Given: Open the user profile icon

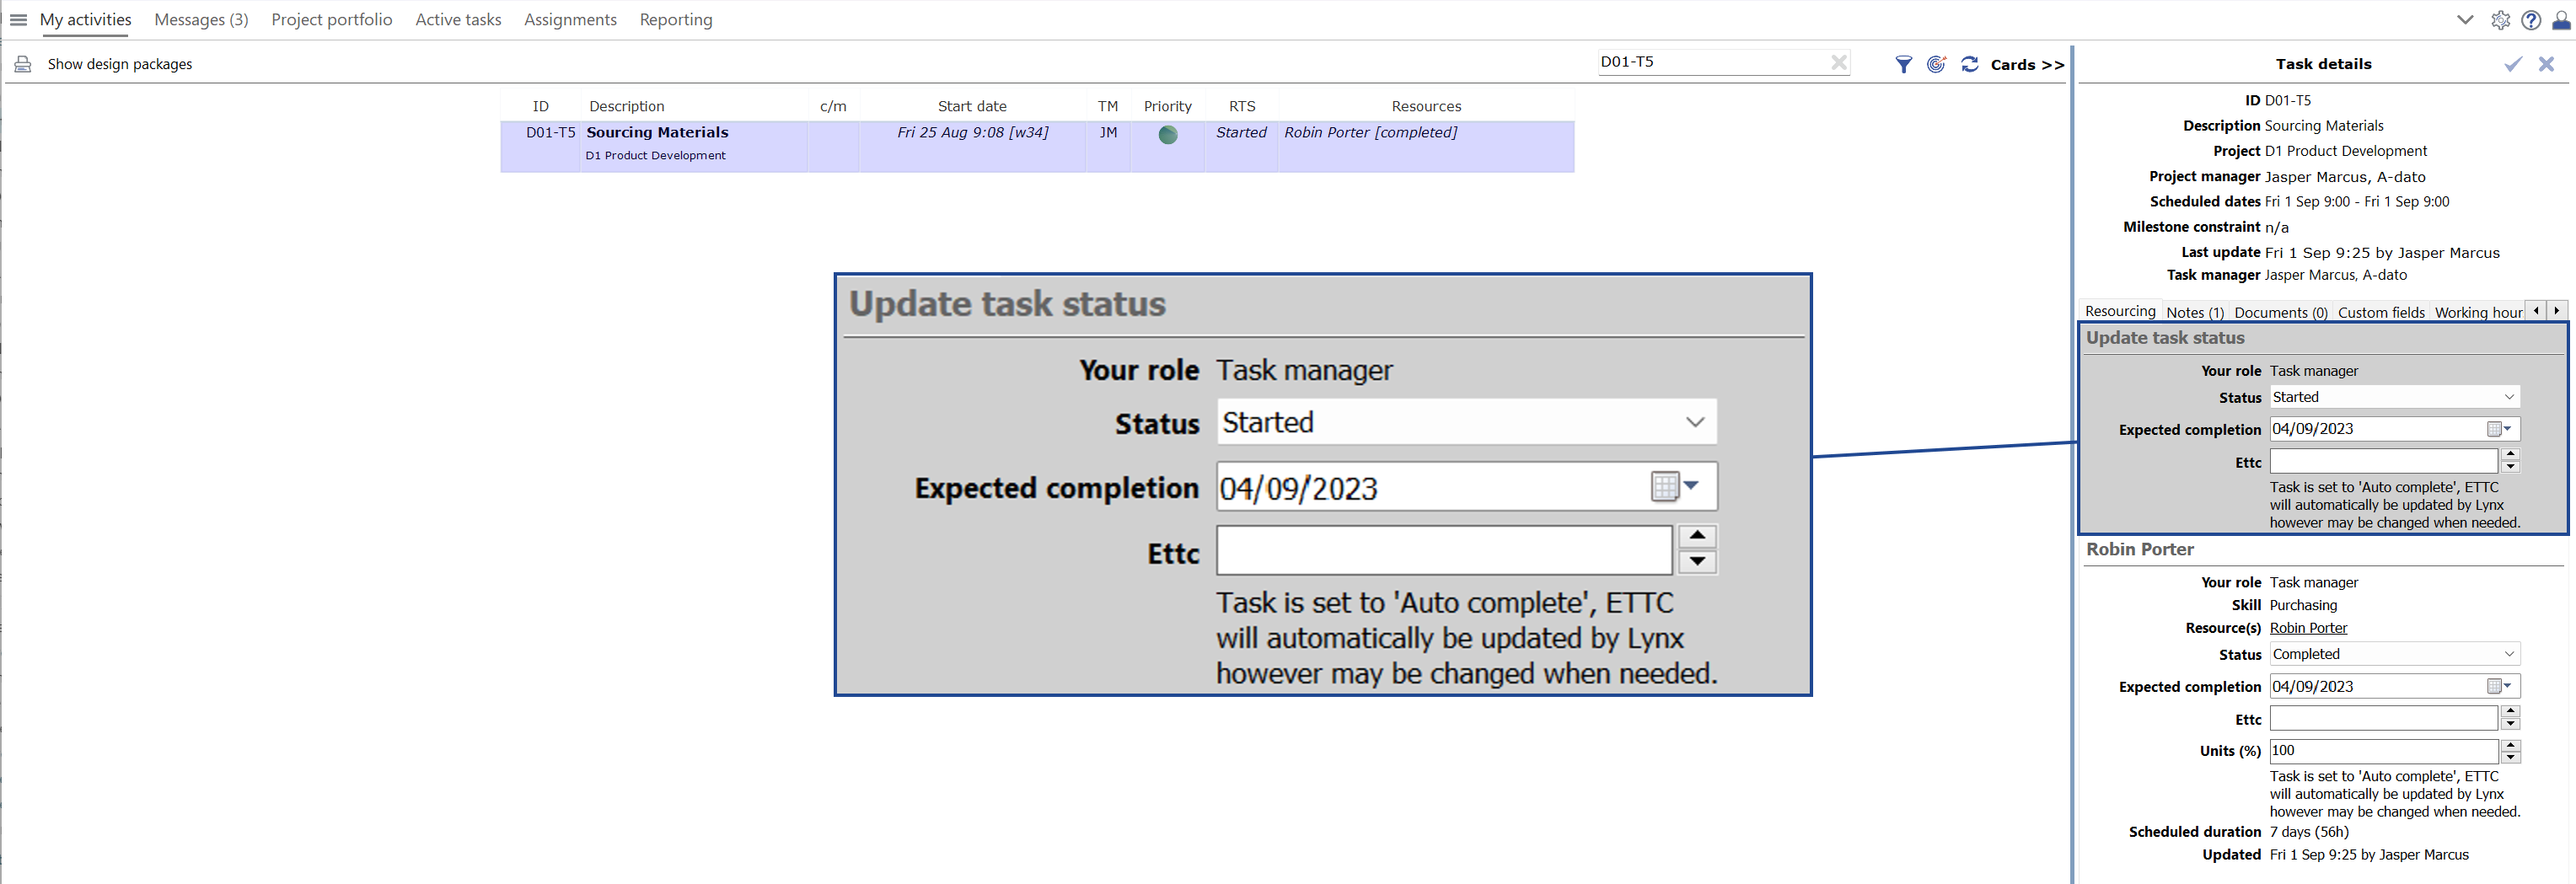Looking at the screenshot, I should click(2561, 20).
